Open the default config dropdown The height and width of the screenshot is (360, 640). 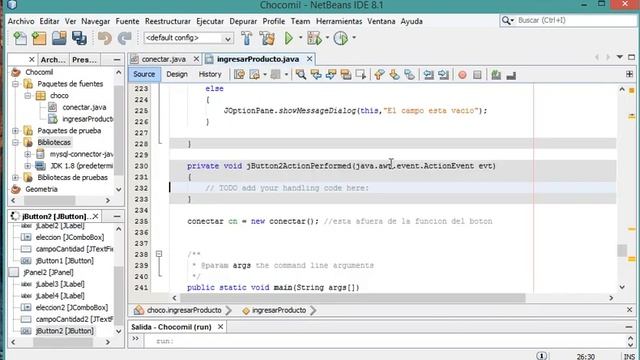[188, 38]
